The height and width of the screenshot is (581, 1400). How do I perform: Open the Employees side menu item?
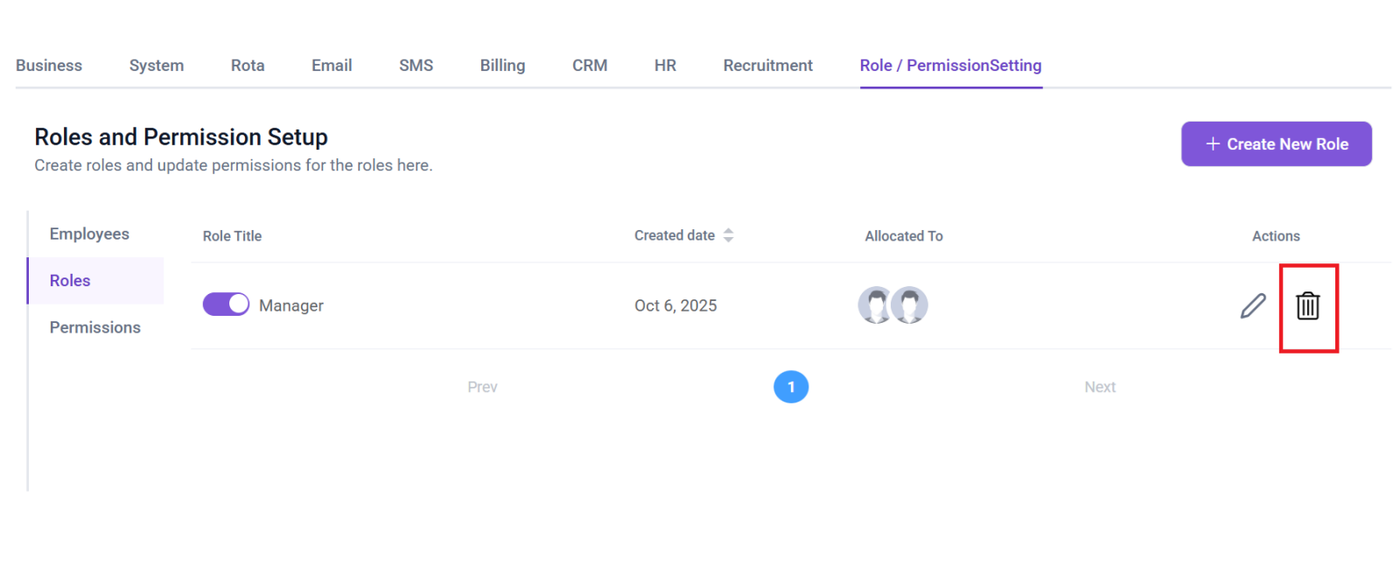tap(90, 234)
